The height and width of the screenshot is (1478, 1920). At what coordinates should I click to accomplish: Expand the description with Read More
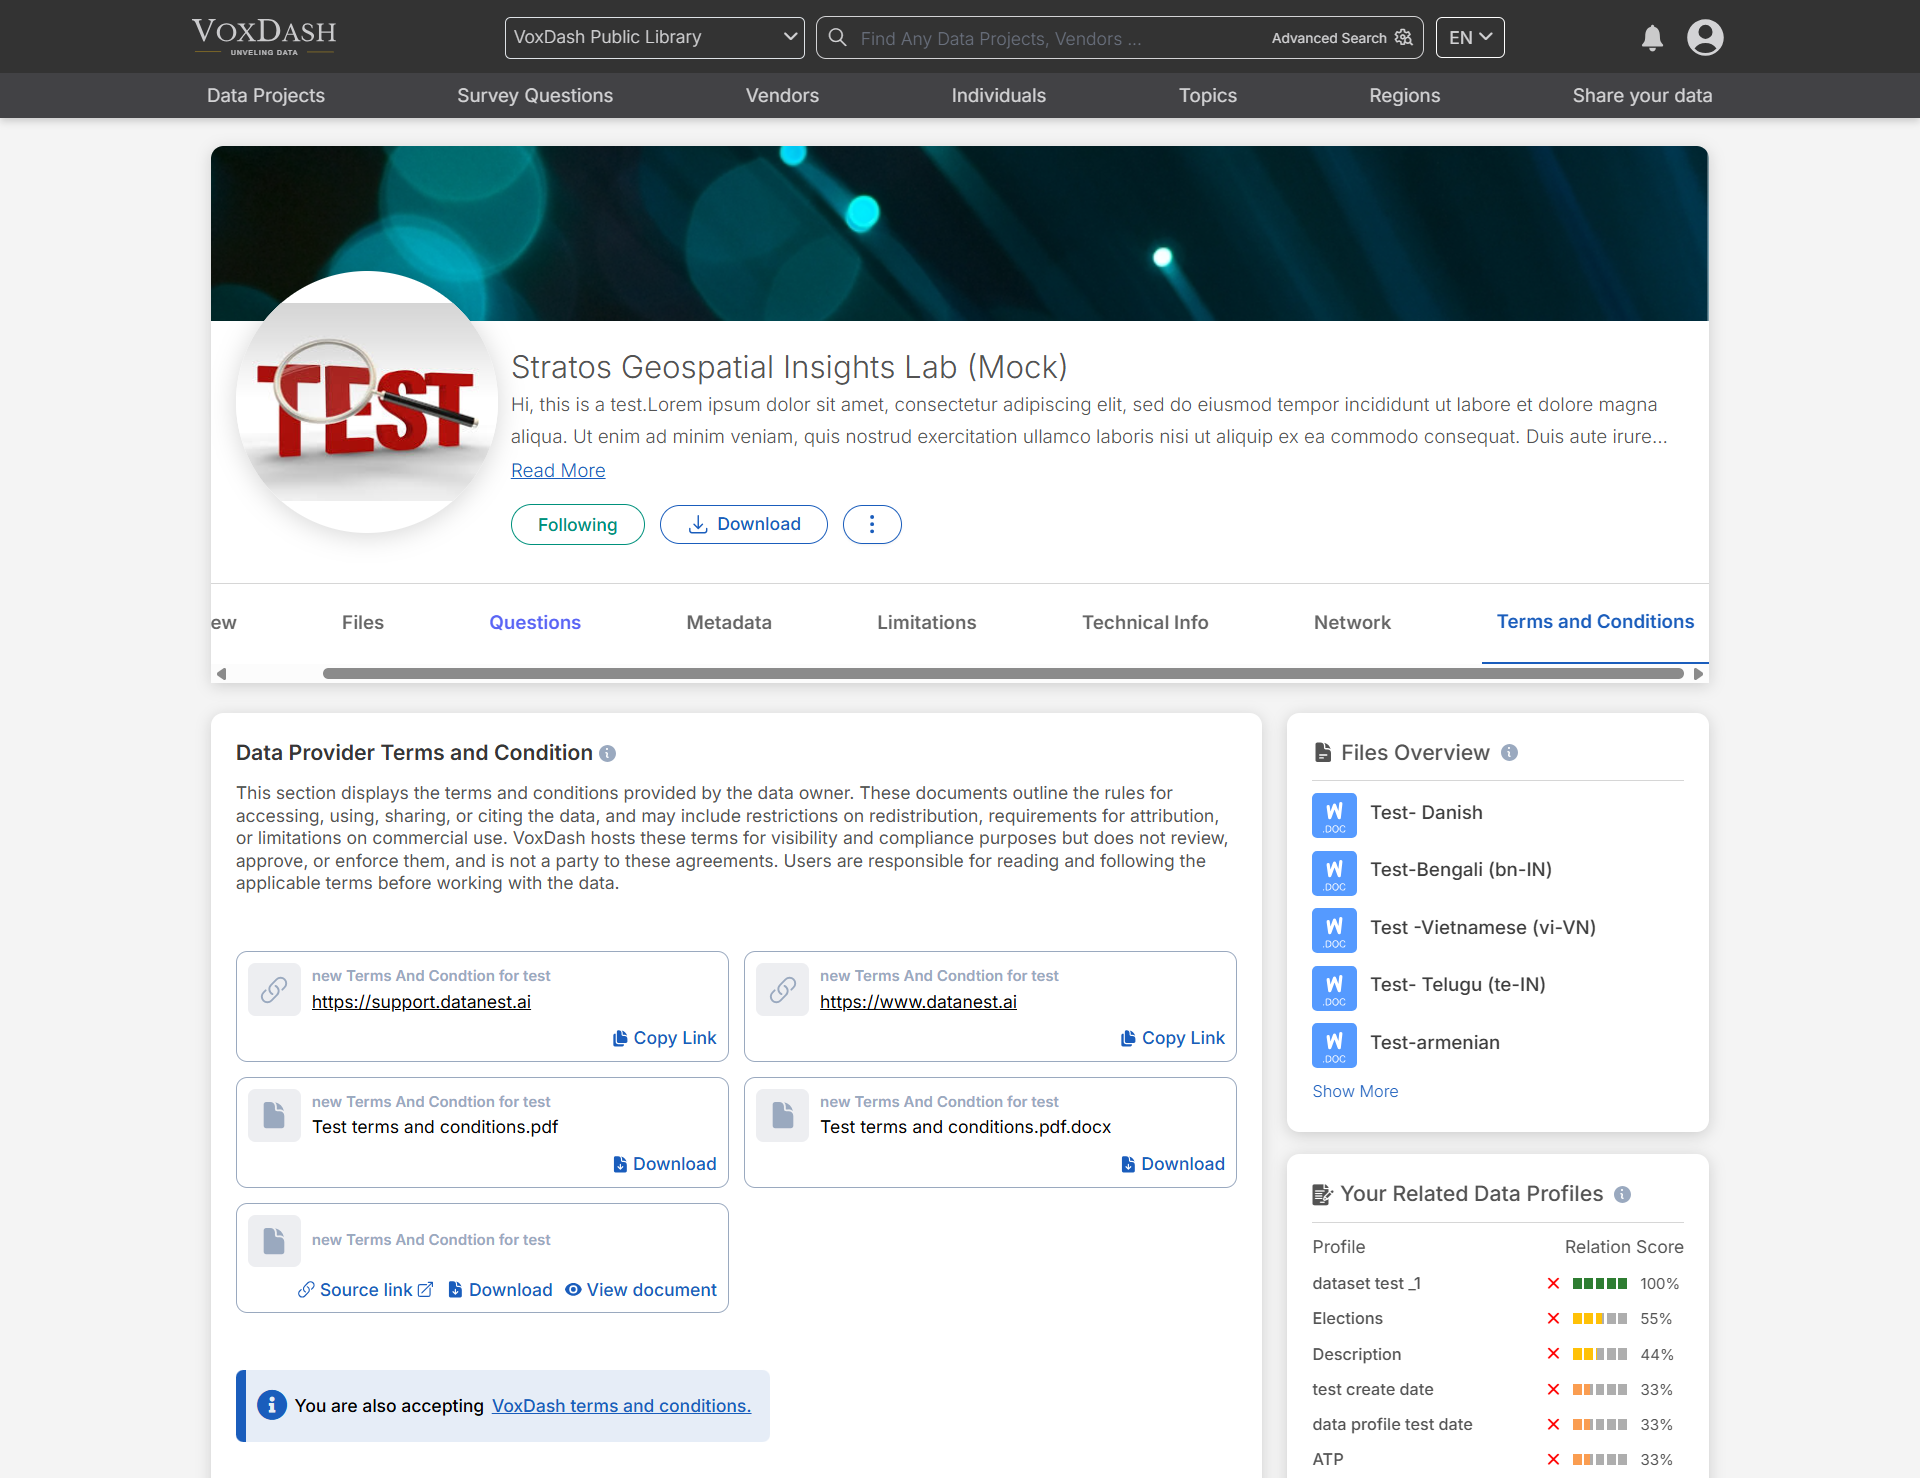[557, 470]
